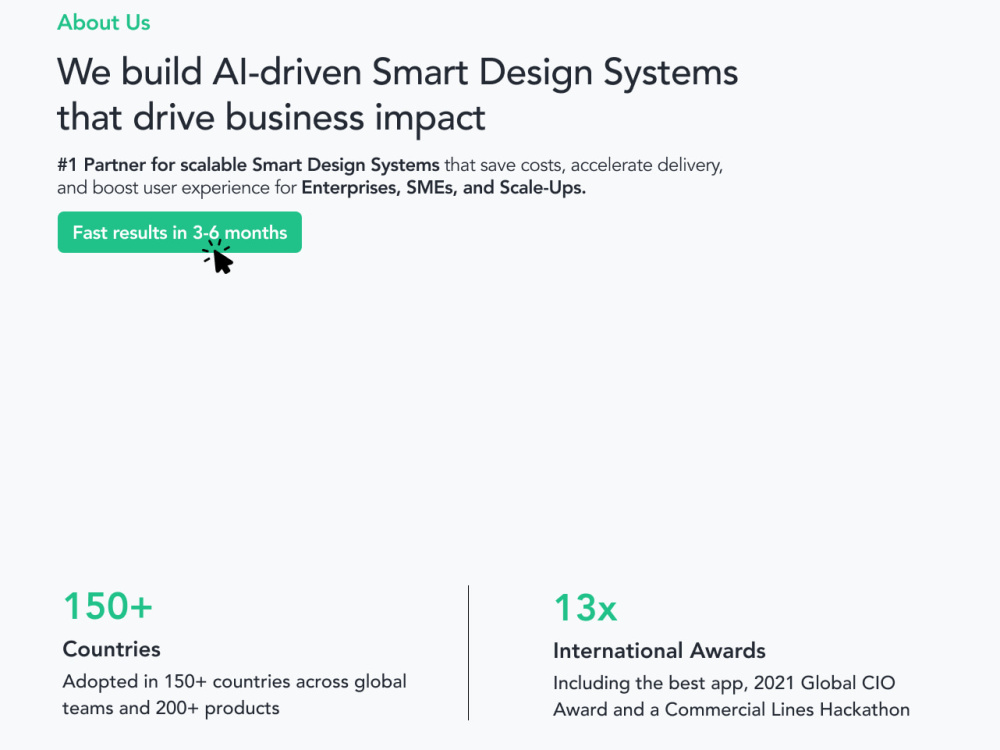Image resolution: width=1000 pixels, height=750 pixels.
Task: Click 'teams and 200+ products' line
Action: 171,709
